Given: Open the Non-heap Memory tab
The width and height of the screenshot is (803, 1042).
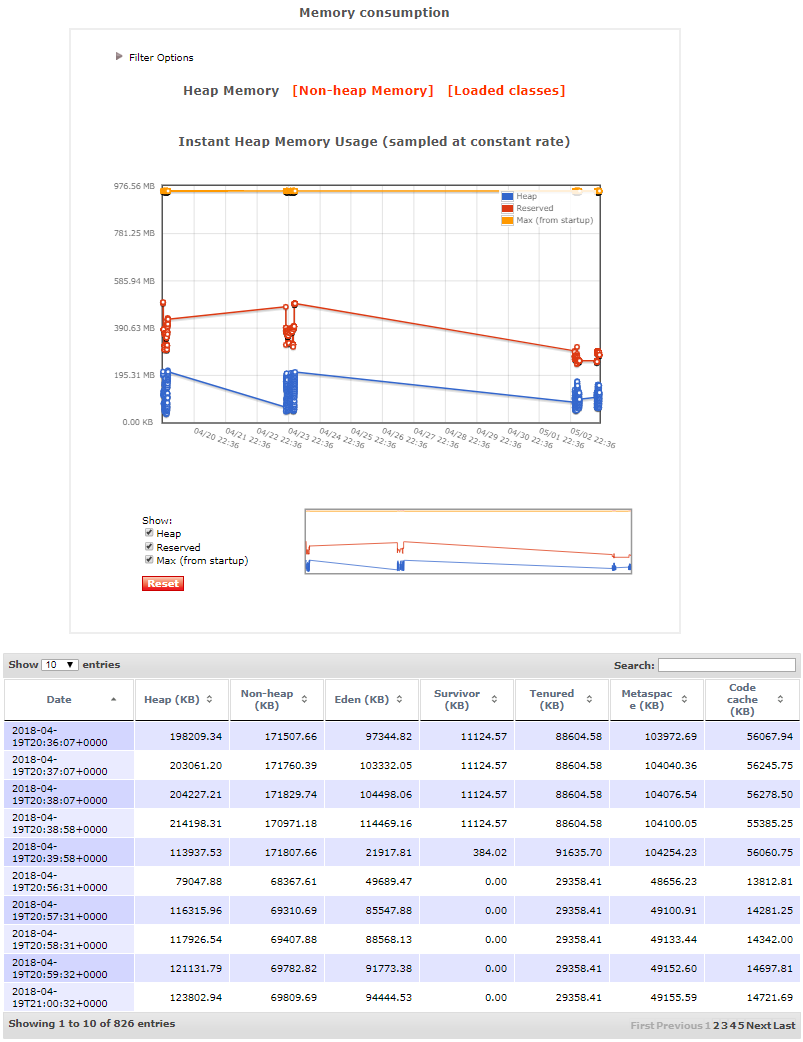Looking at the screenshot, I should click(362, 90).
